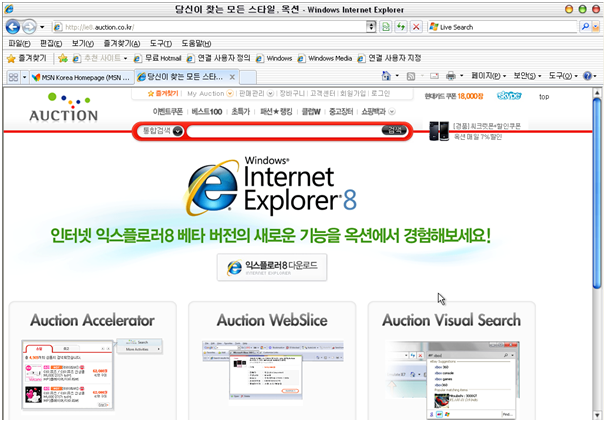Open the 중고장터 navigation link

pos(341,112)
